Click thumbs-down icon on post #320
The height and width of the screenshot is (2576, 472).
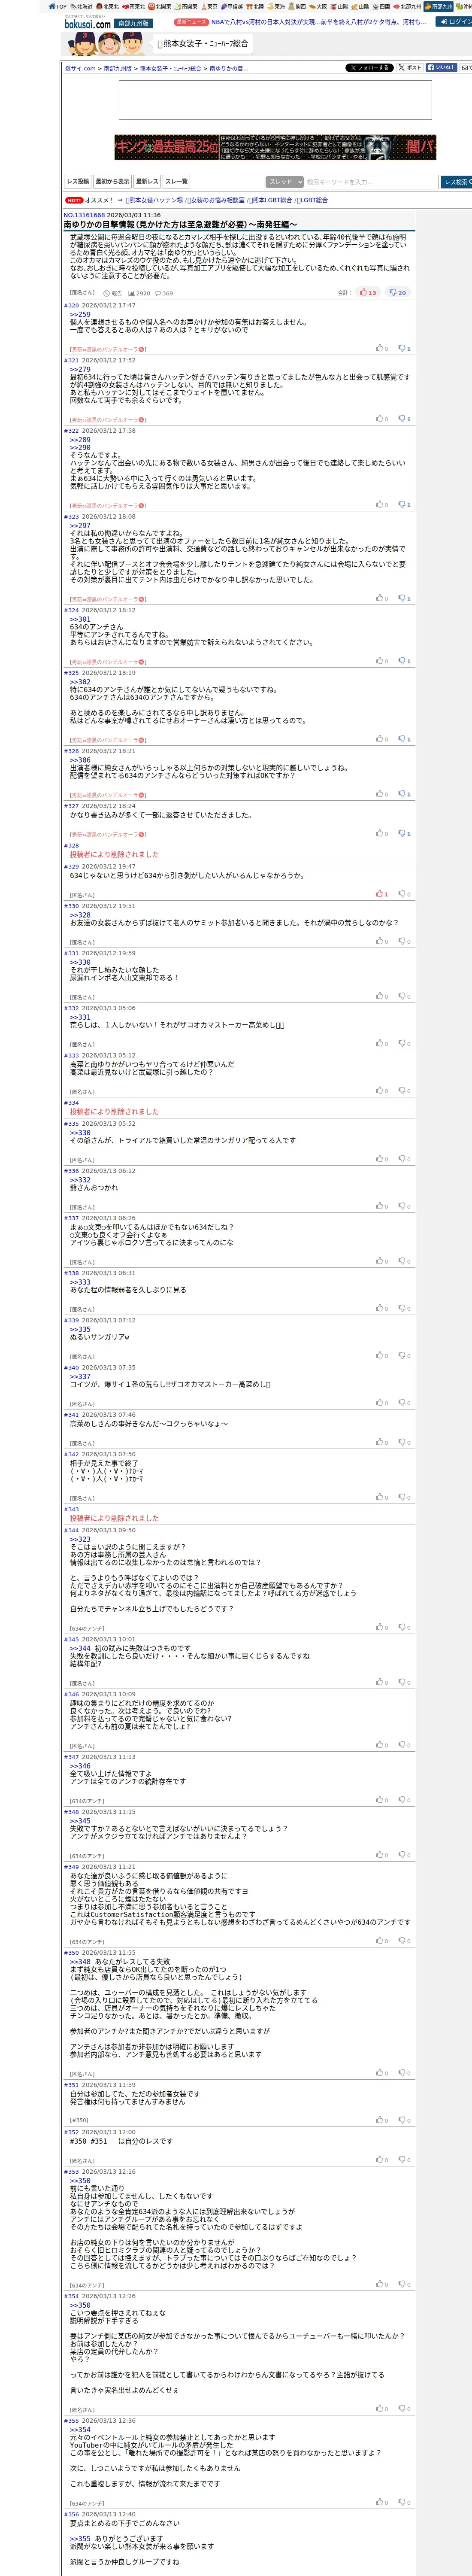[x=402, y=349]
